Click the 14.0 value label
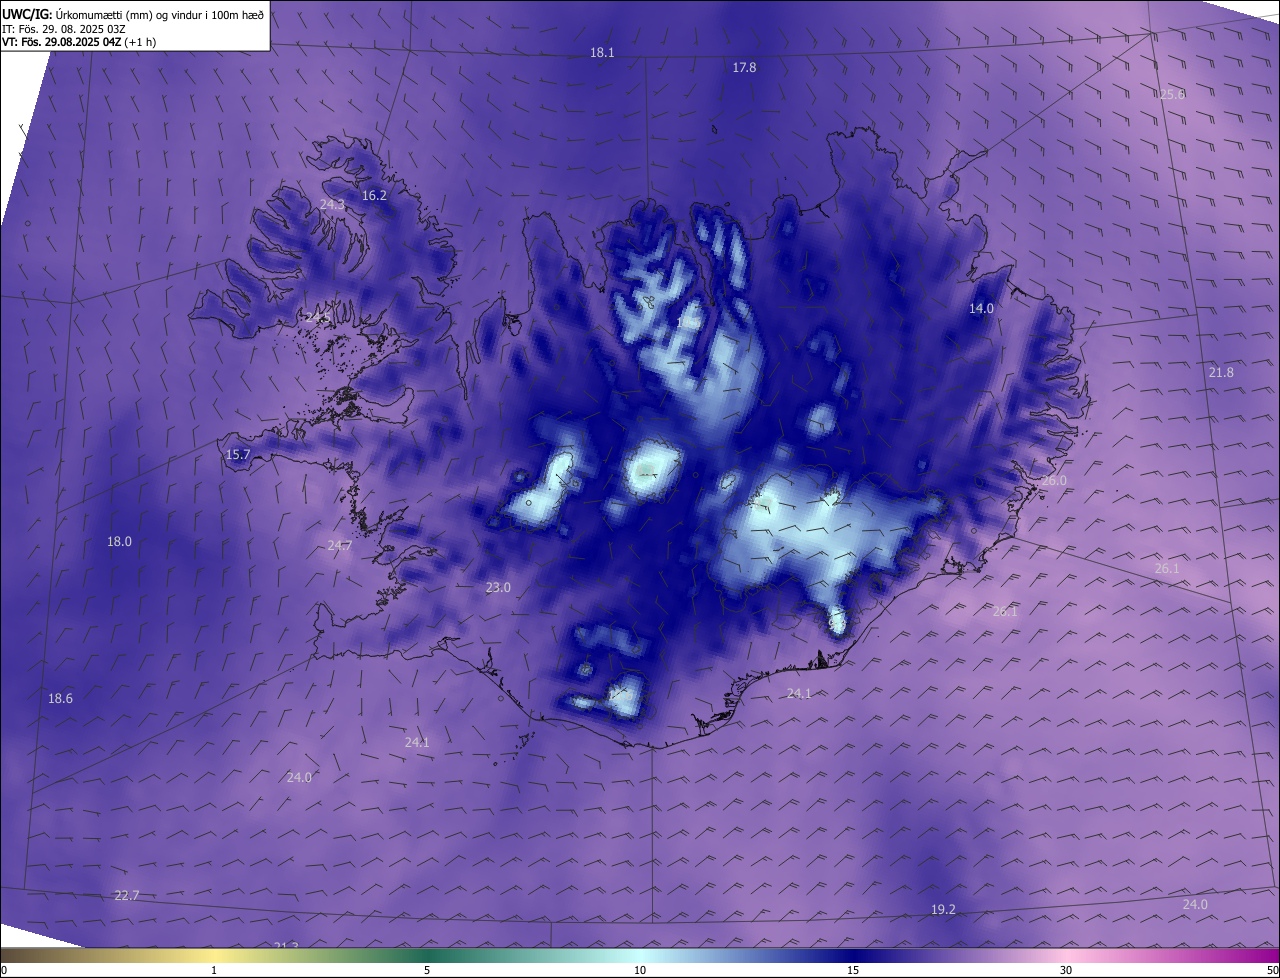1280x978 pixels. pyautogui.click(x=981, y=309)
